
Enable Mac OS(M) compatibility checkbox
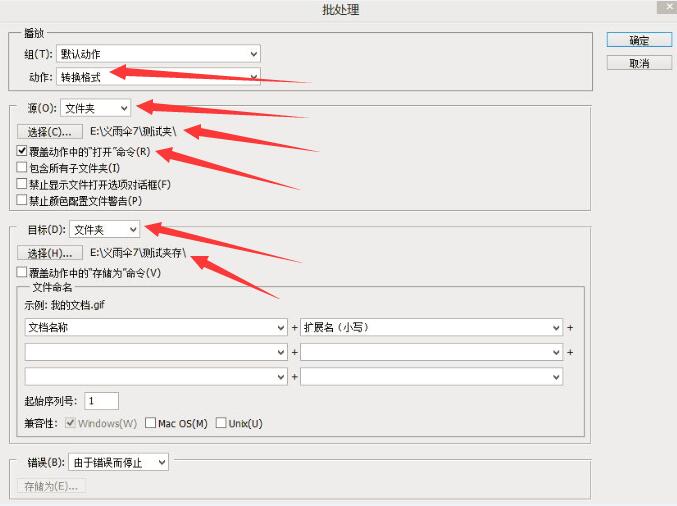pos(150,423)
